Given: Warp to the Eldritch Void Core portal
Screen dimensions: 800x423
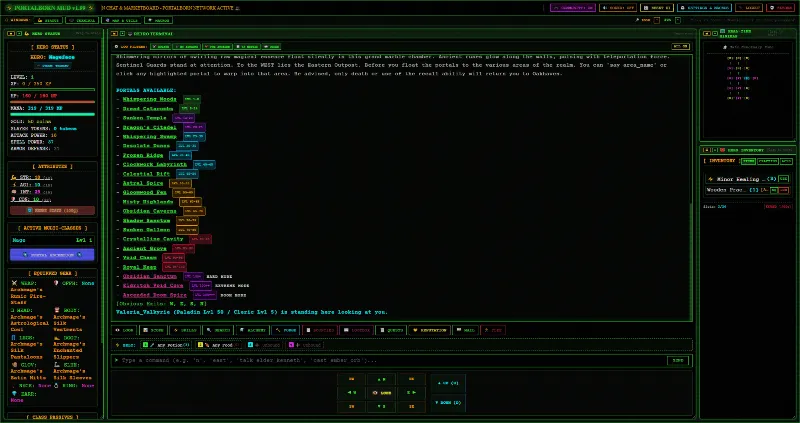Looking at the screenshot, I should pyautogui.click(x=153, y=286).
